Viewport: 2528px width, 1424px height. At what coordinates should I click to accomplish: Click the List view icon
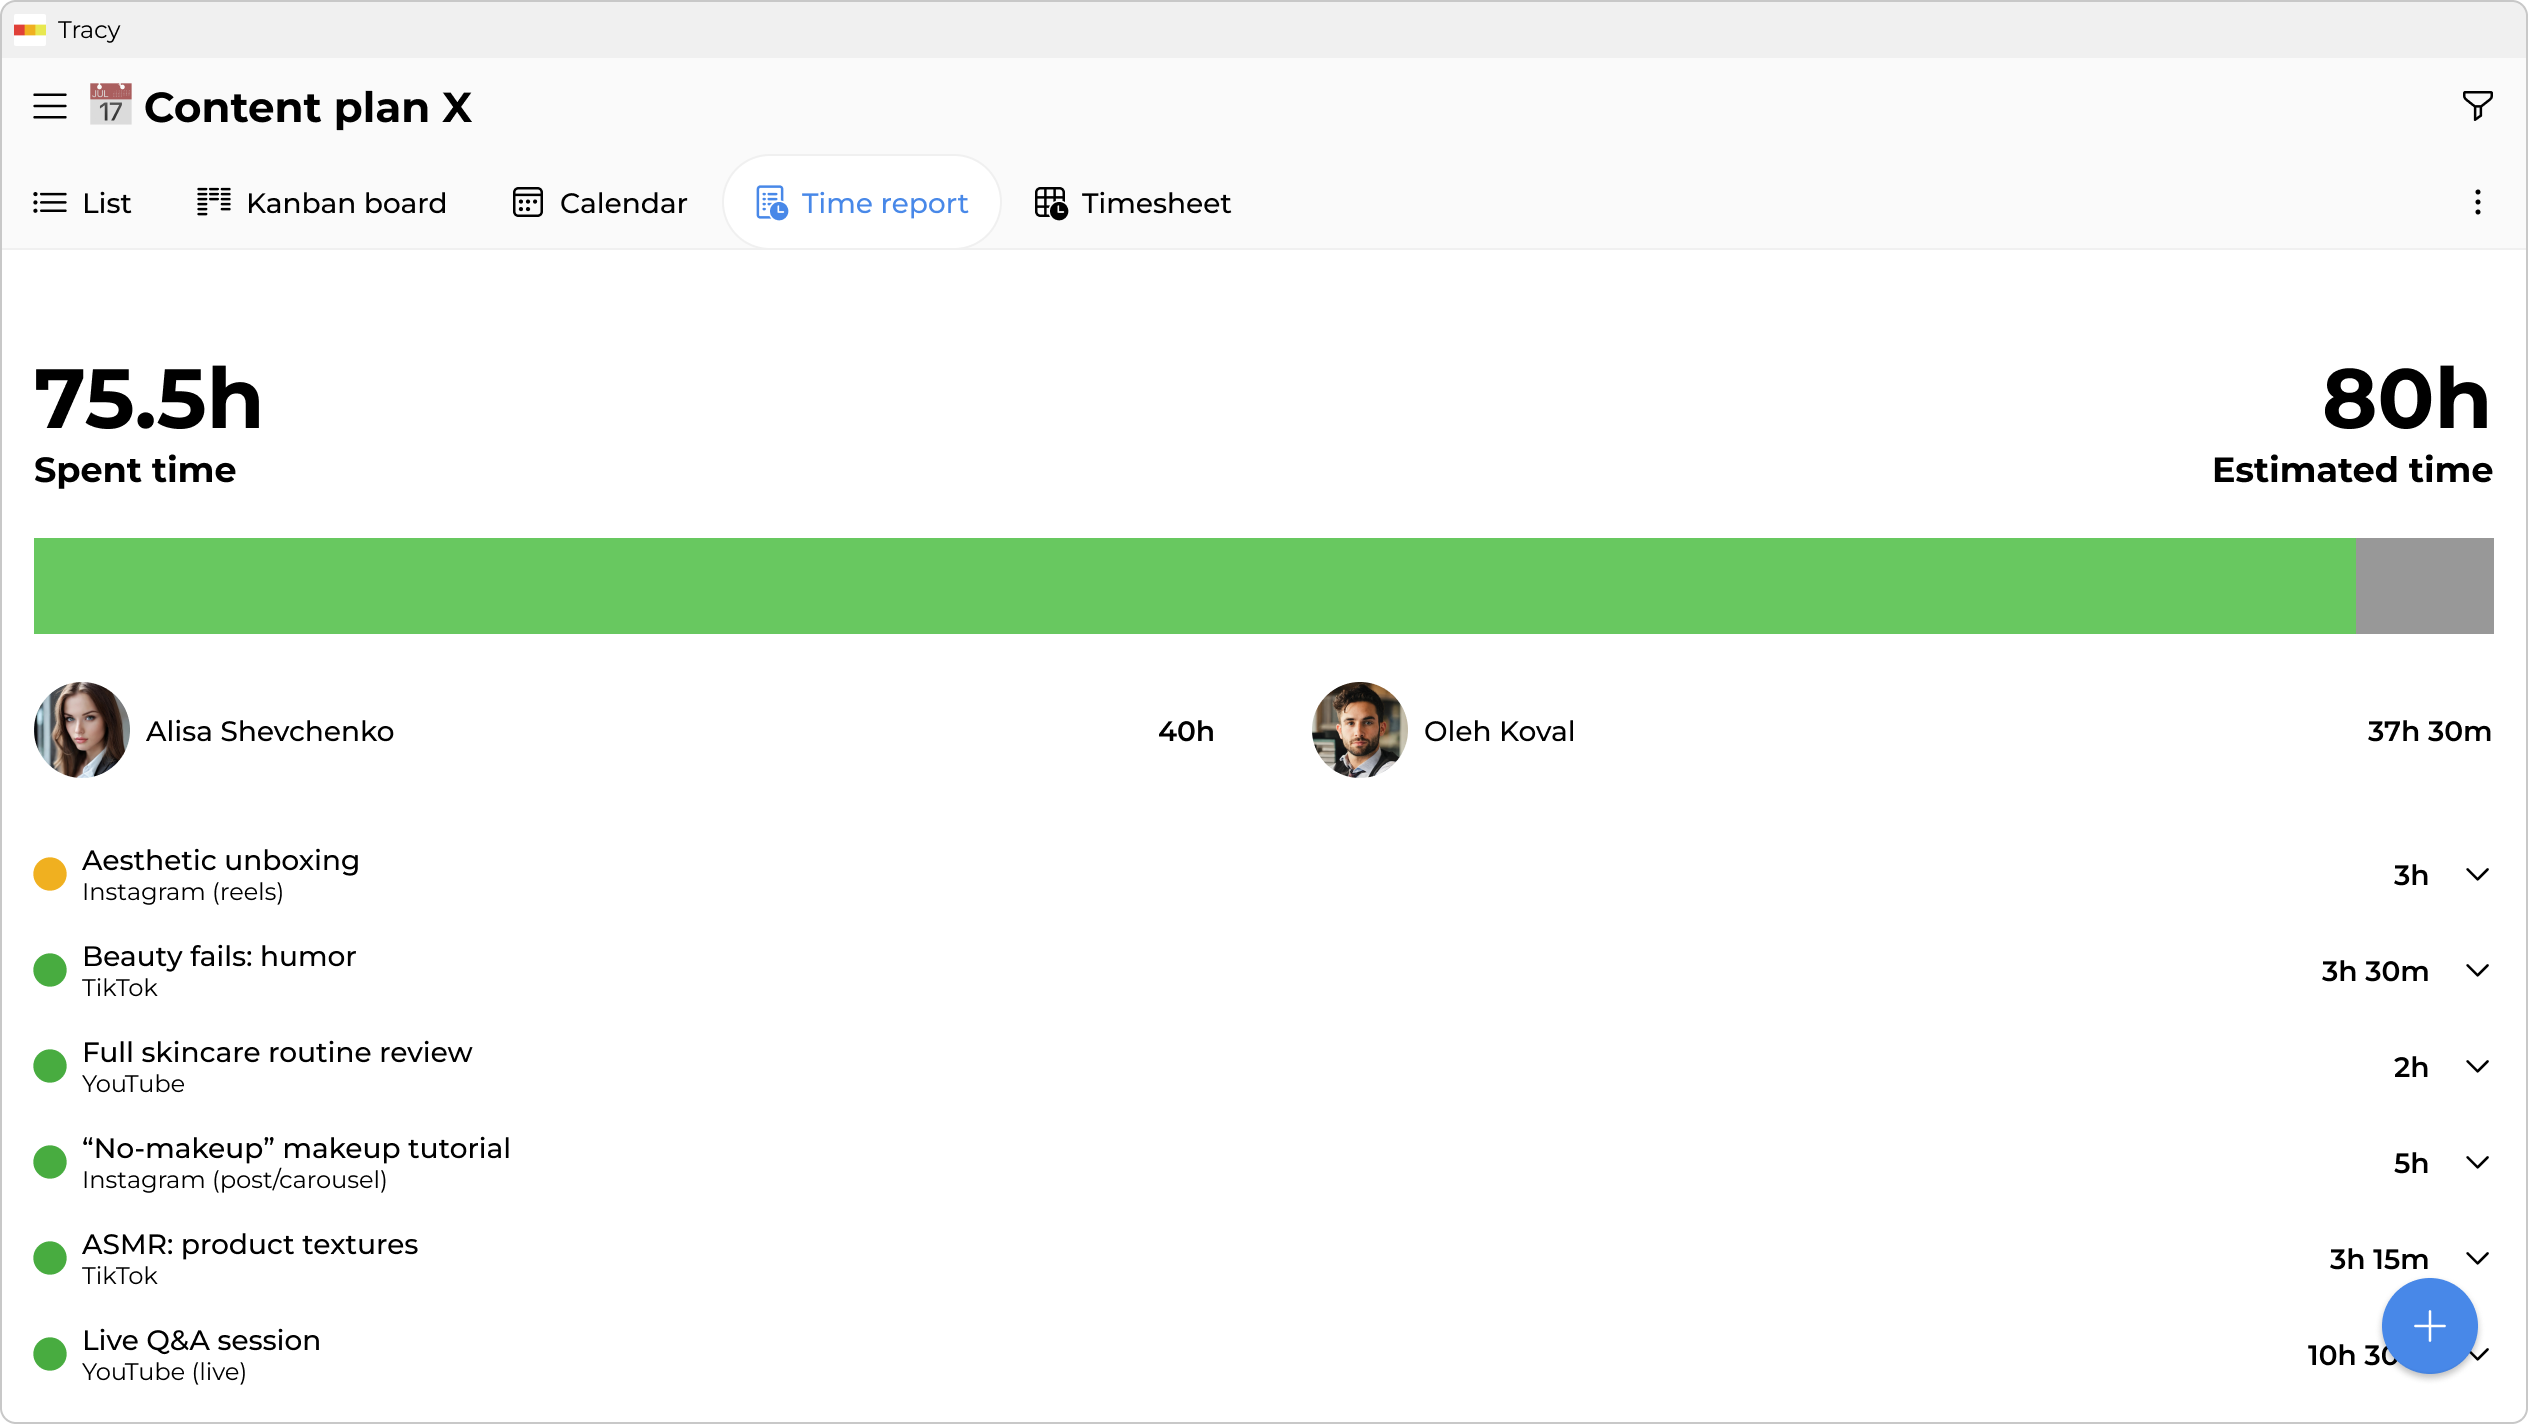click(49, 202)
